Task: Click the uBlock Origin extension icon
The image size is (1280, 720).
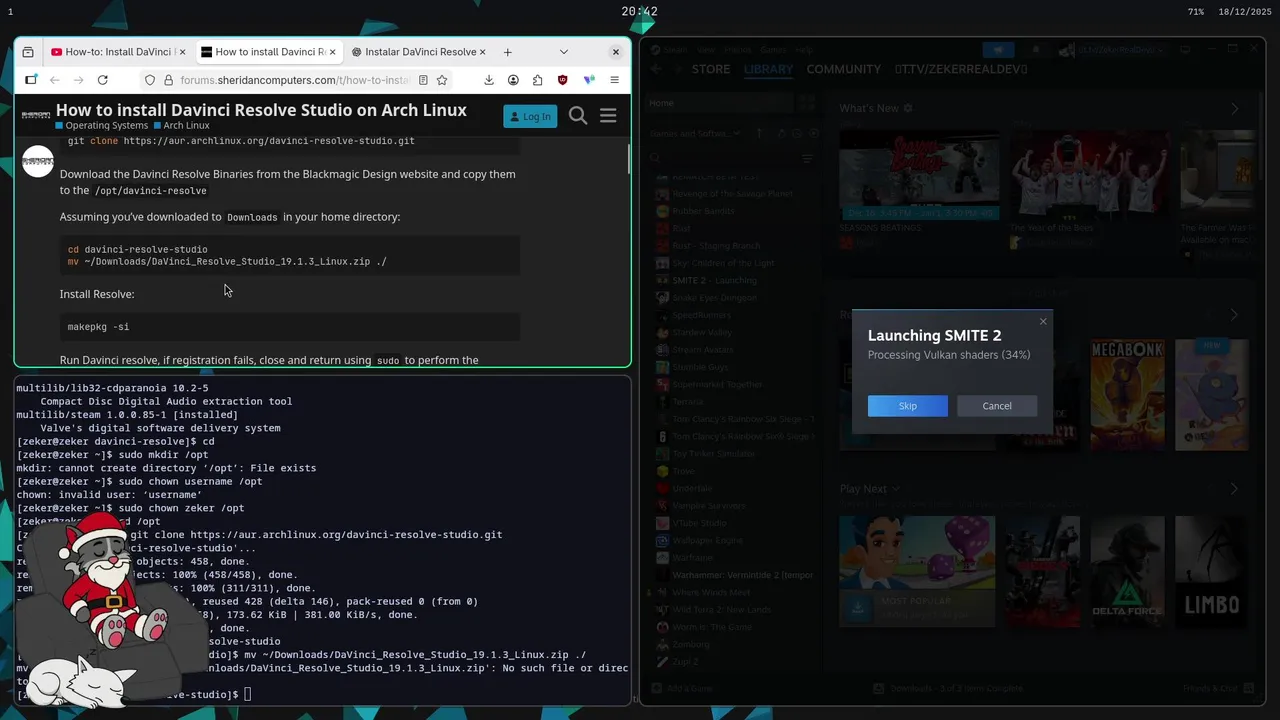Action: pos(562,80)
